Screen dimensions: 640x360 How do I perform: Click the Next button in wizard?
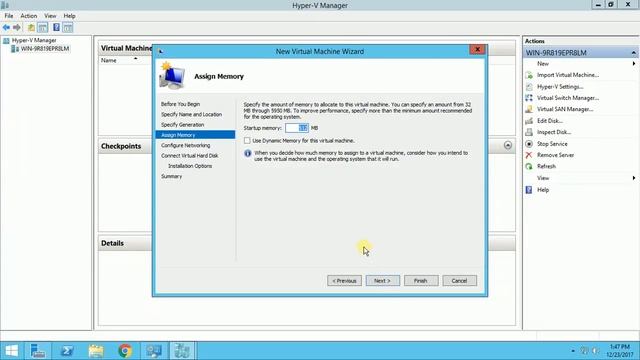pos(382,281)
